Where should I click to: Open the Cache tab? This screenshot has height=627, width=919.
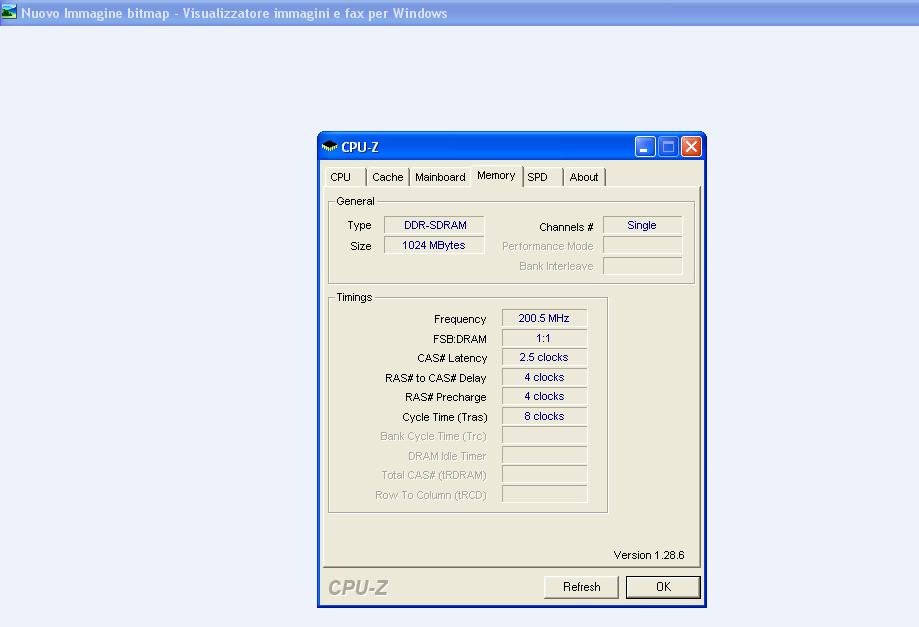point(387,177)
